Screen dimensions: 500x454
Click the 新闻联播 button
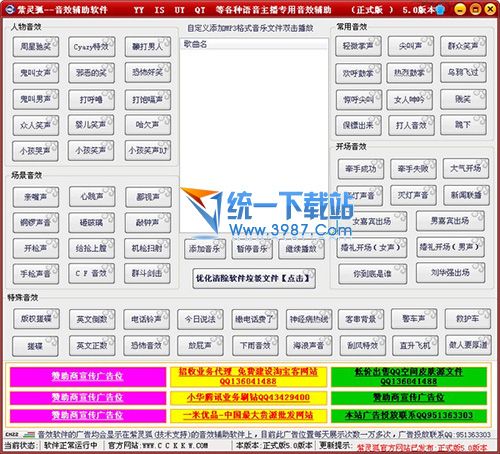[466, 195]
